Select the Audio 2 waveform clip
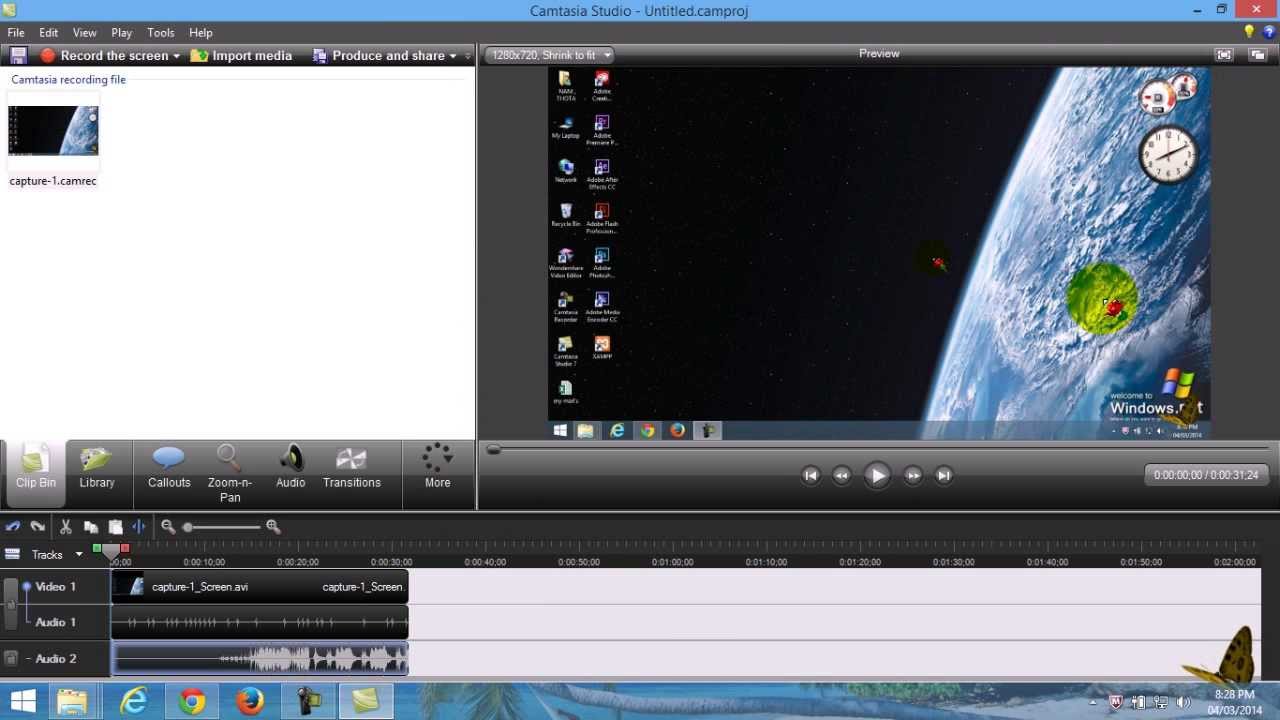This screenshot has height=720, width=1280. click(260, 659)
